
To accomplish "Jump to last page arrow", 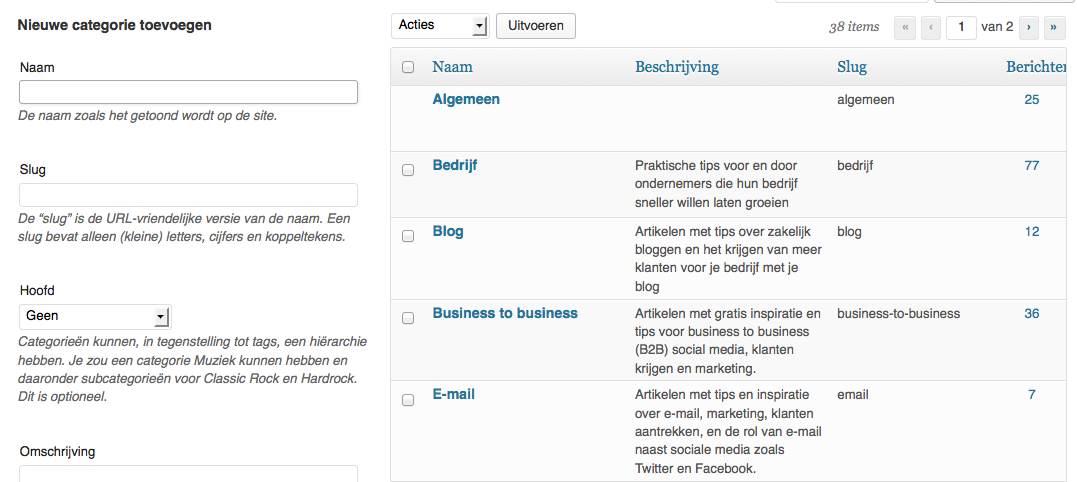I will [1052, 27].
